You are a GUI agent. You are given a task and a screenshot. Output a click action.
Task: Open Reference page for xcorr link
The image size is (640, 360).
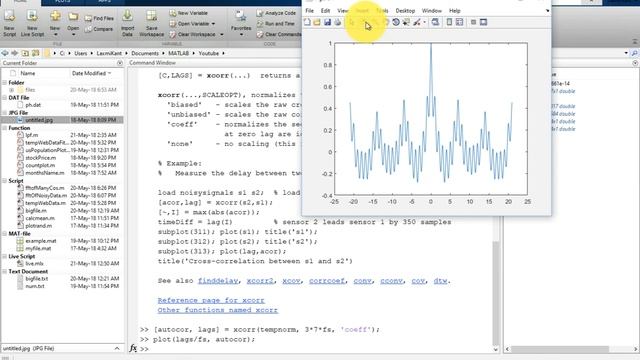pos(211,300)
